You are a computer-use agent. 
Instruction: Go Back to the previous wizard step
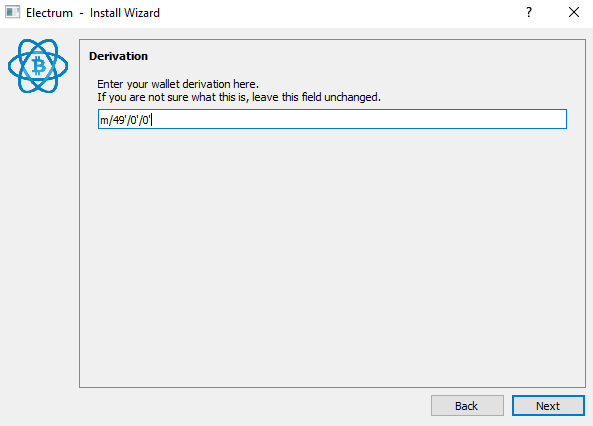pos(467,406)
